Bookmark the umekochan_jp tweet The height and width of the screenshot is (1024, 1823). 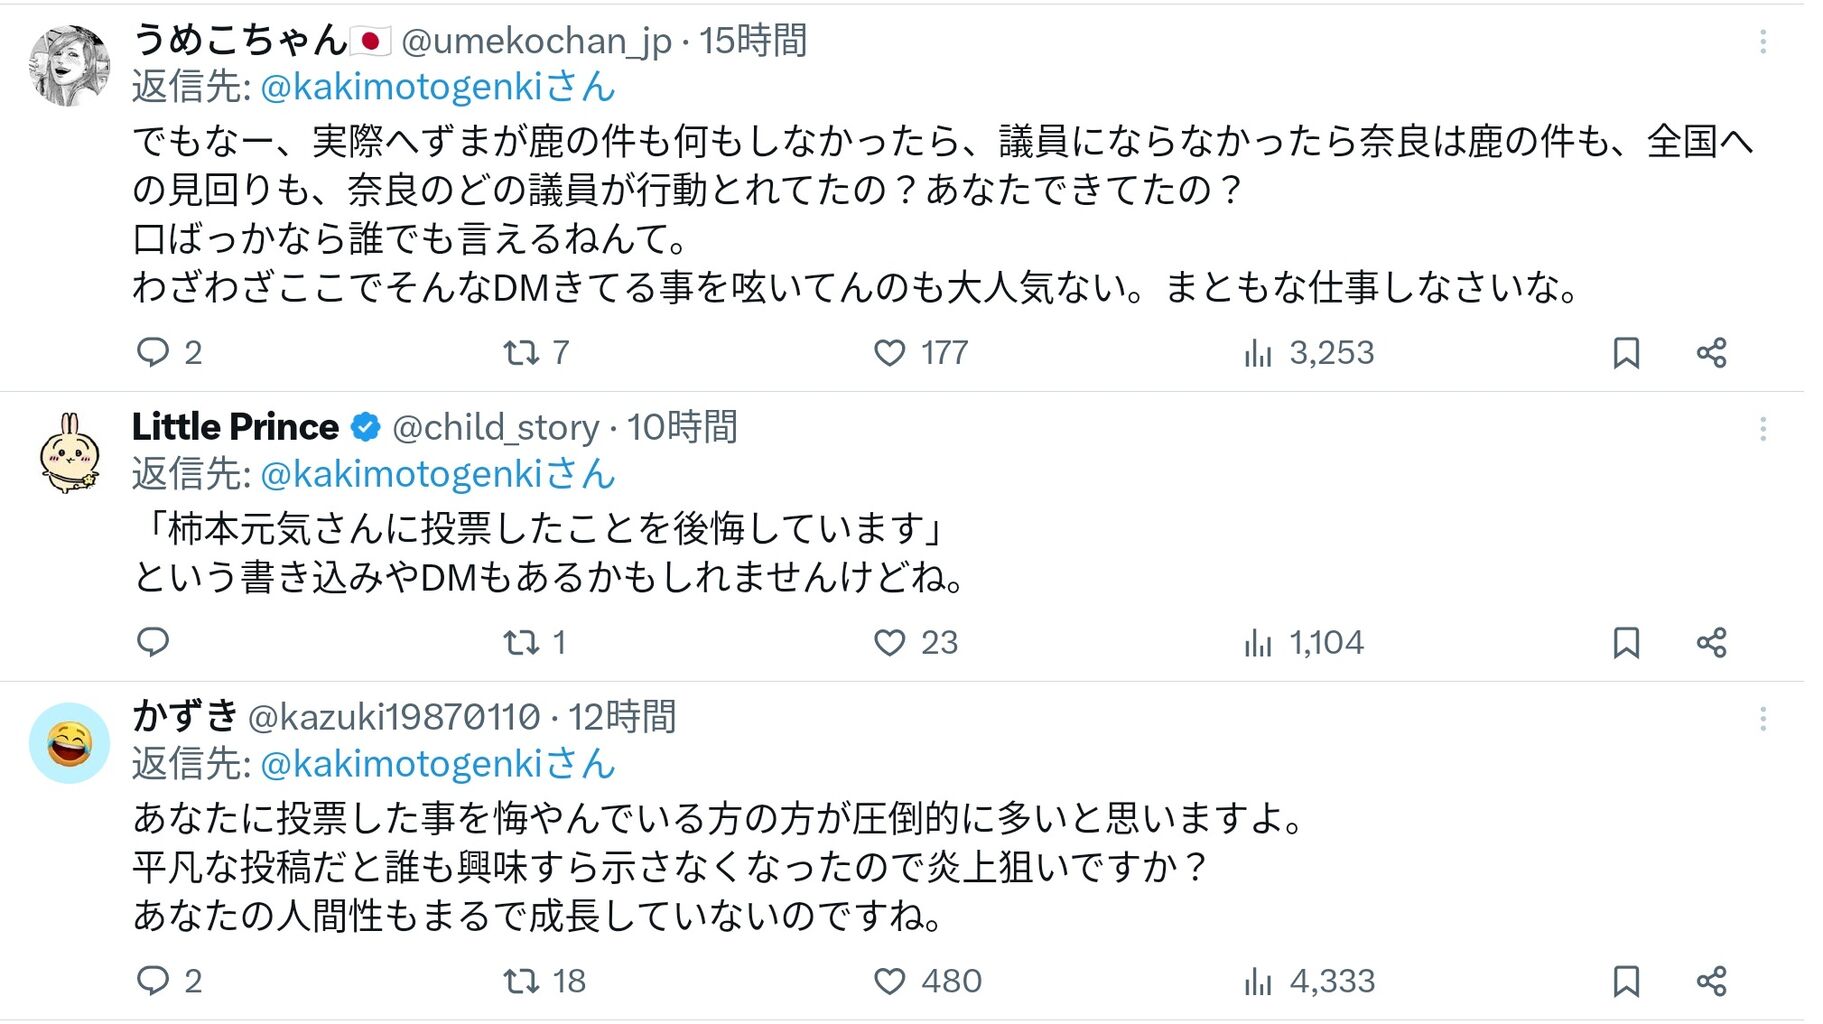coord(1626,352)
